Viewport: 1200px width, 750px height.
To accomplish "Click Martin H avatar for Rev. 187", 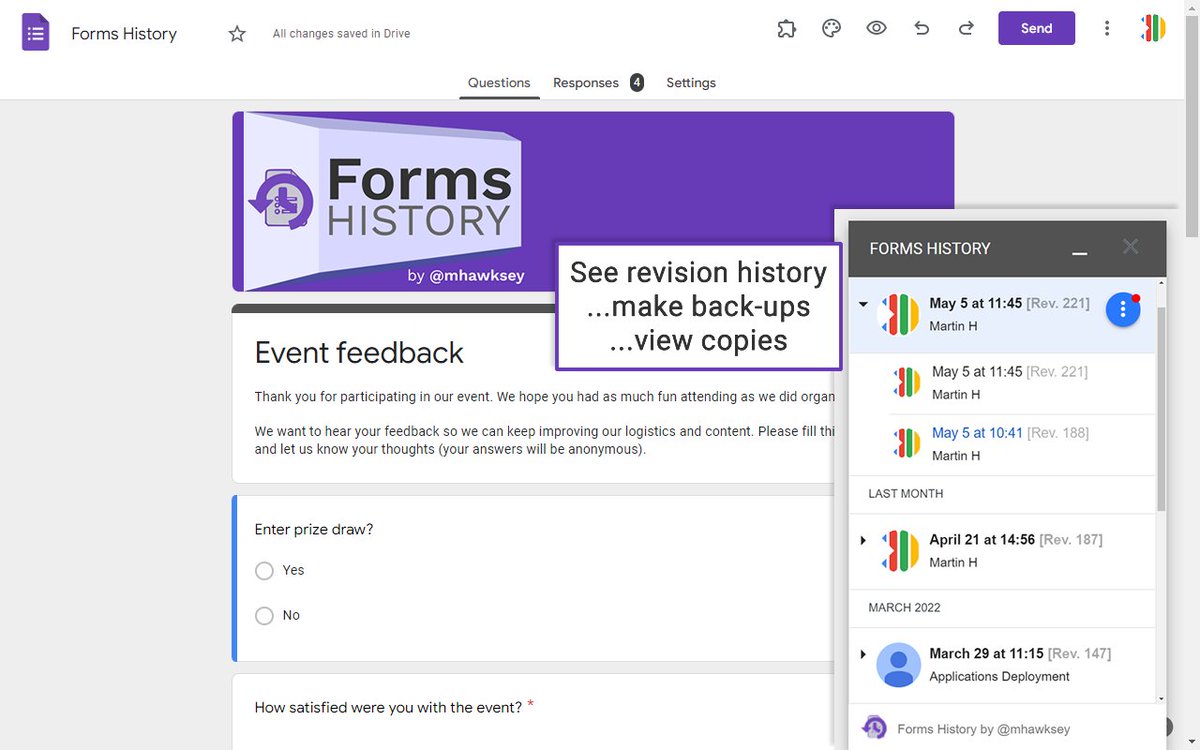I will 901,551.
